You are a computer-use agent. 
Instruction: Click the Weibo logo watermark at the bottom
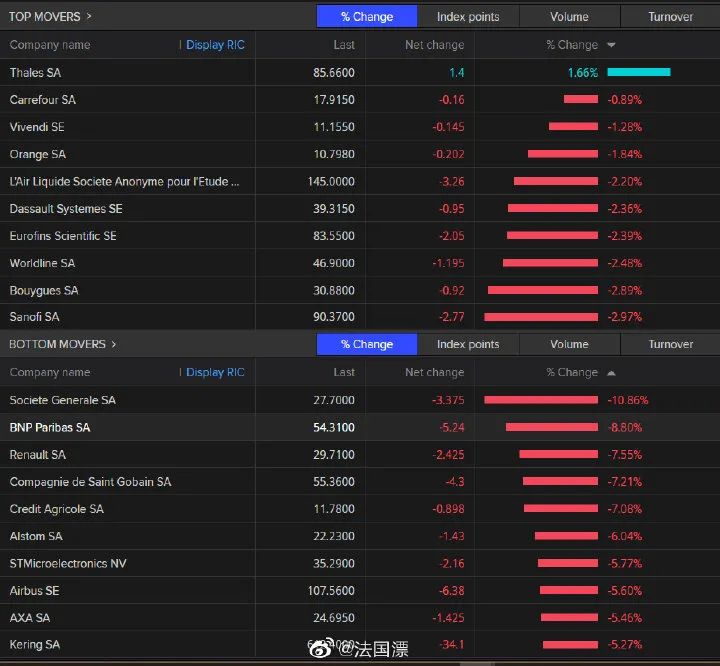(321, 649)
